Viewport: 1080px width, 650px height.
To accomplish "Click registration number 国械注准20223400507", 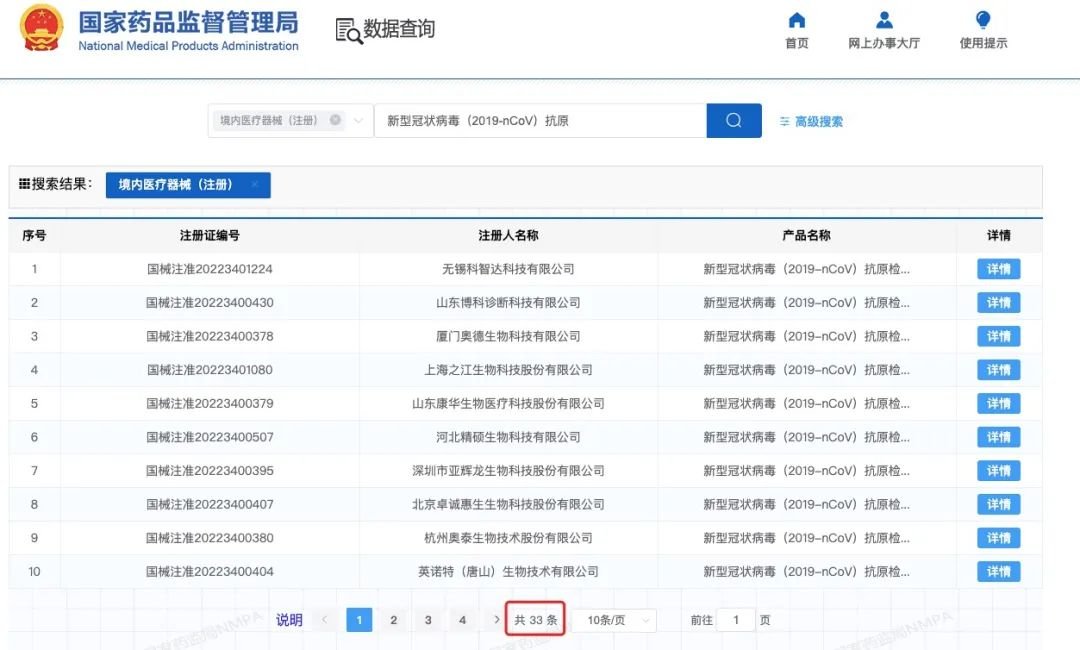I will pos(209,437).
